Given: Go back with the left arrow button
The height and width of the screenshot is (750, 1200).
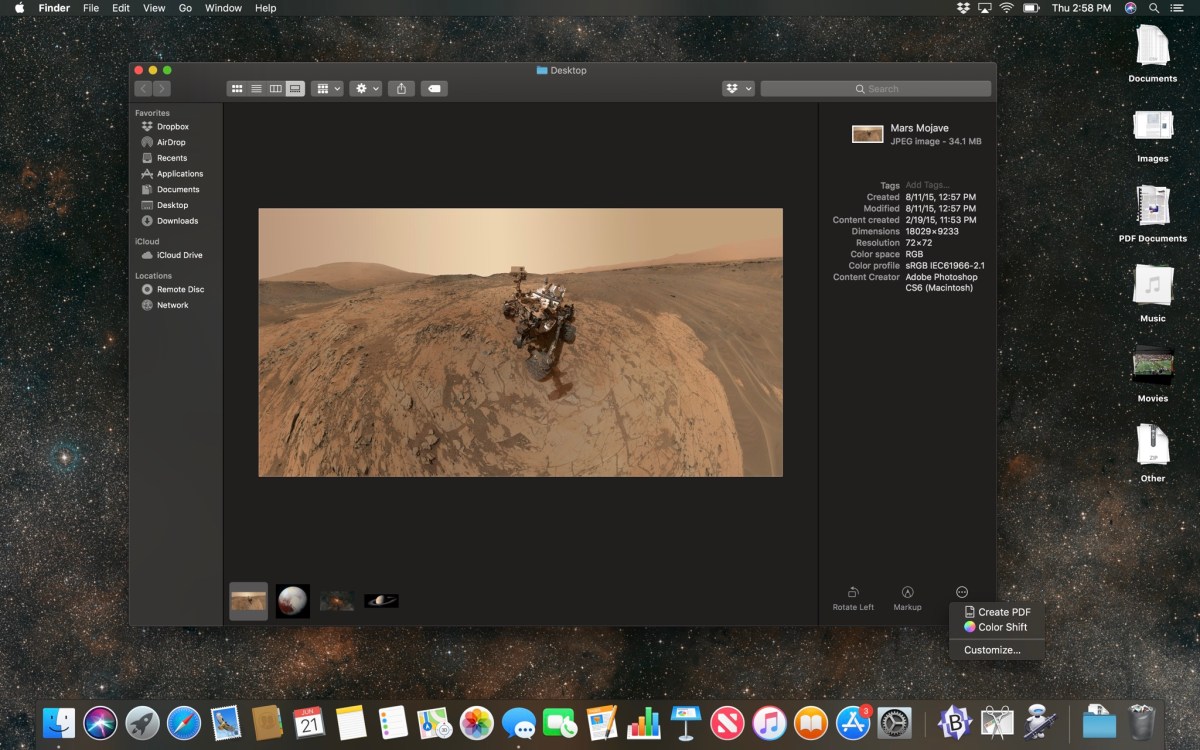Looking at the screenshot, I should [x=143, y=89].
